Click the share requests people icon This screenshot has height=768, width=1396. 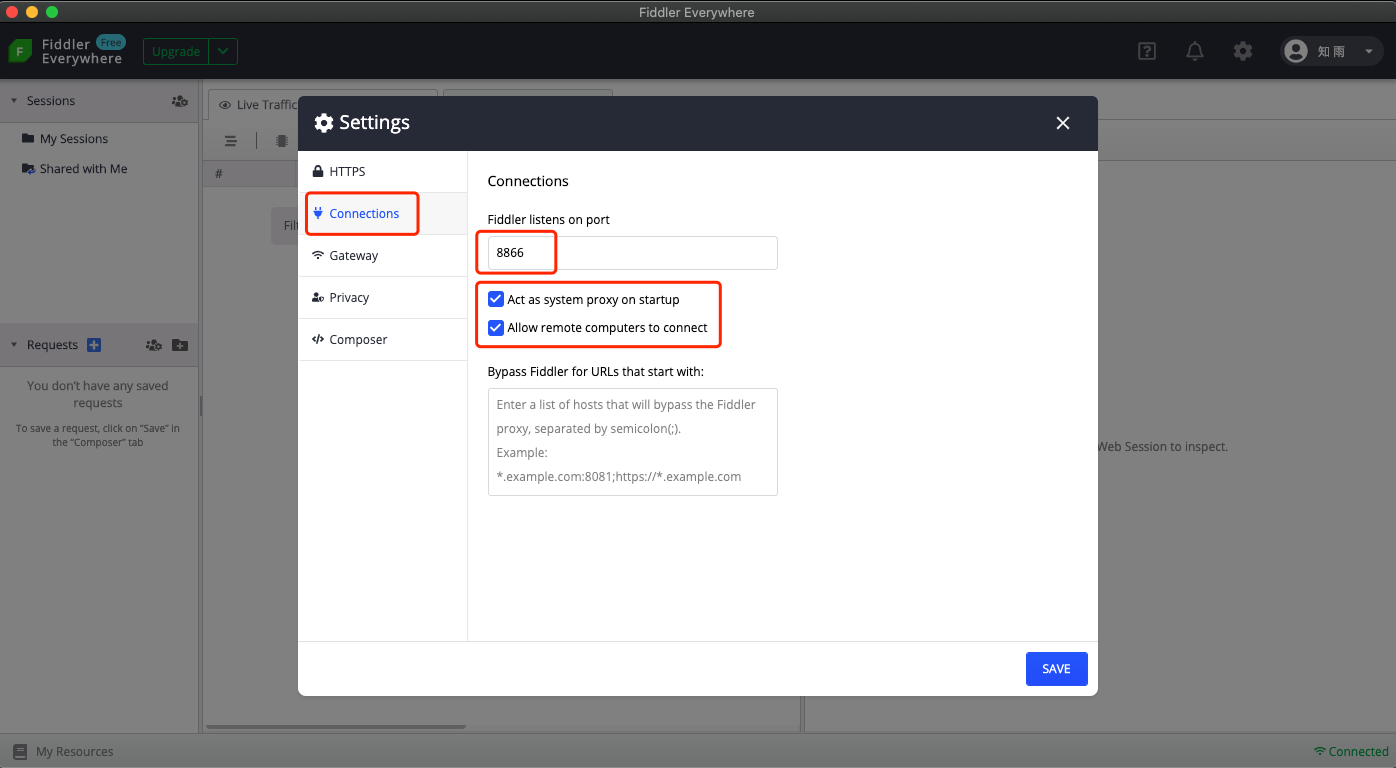coord(154,345)
